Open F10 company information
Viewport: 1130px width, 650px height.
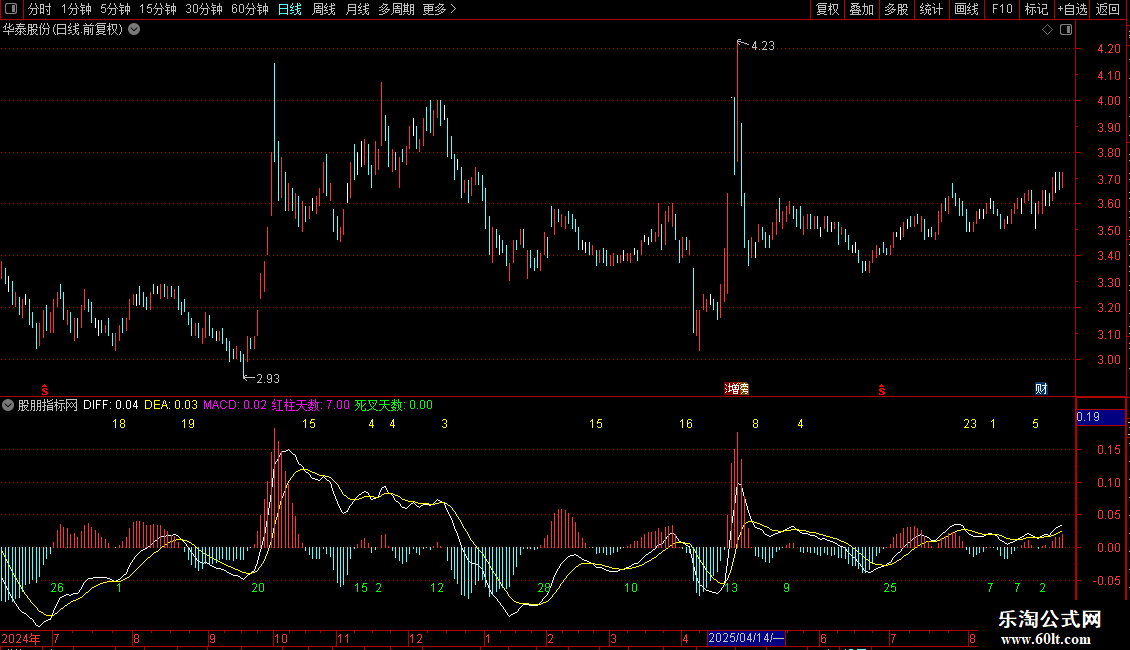[1002, 9]
